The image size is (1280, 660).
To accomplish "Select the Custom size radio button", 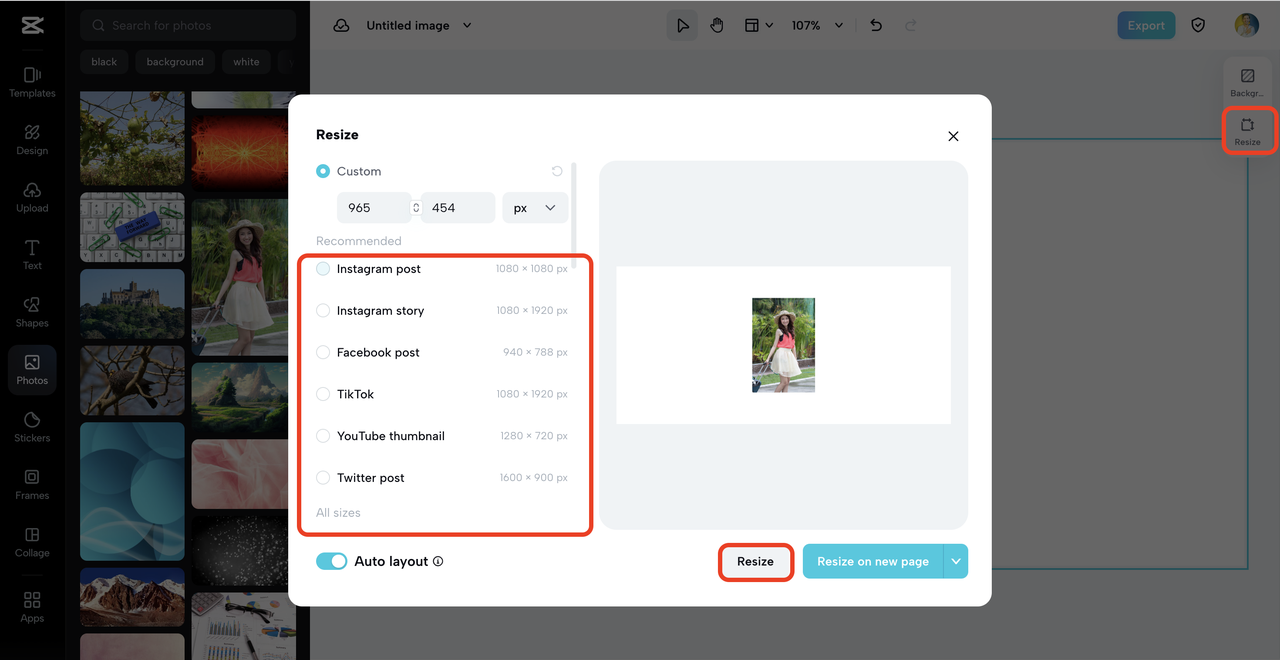I will point(323,171).
